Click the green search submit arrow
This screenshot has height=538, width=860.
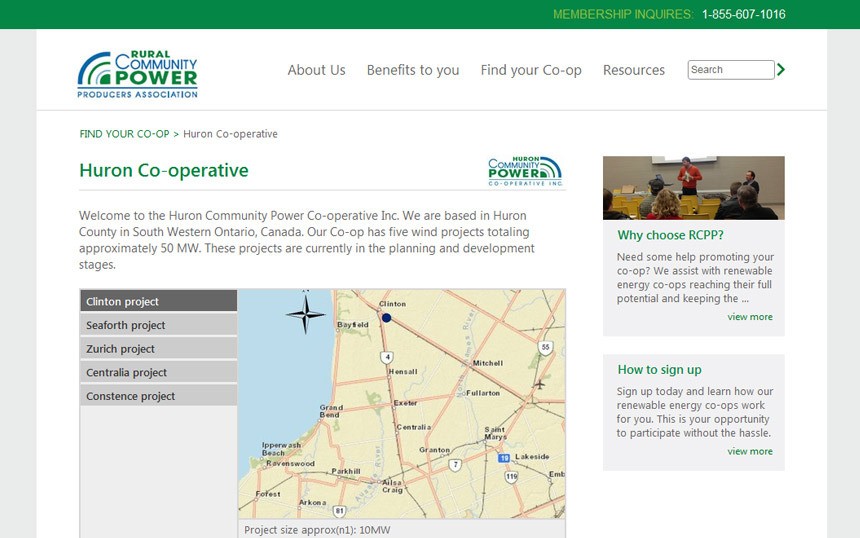pos(781,70)
